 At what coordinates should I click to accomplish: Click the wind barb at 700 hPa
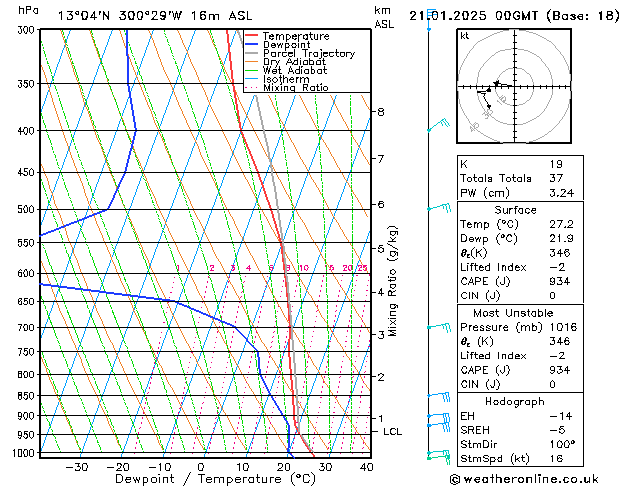pos(439,327)
